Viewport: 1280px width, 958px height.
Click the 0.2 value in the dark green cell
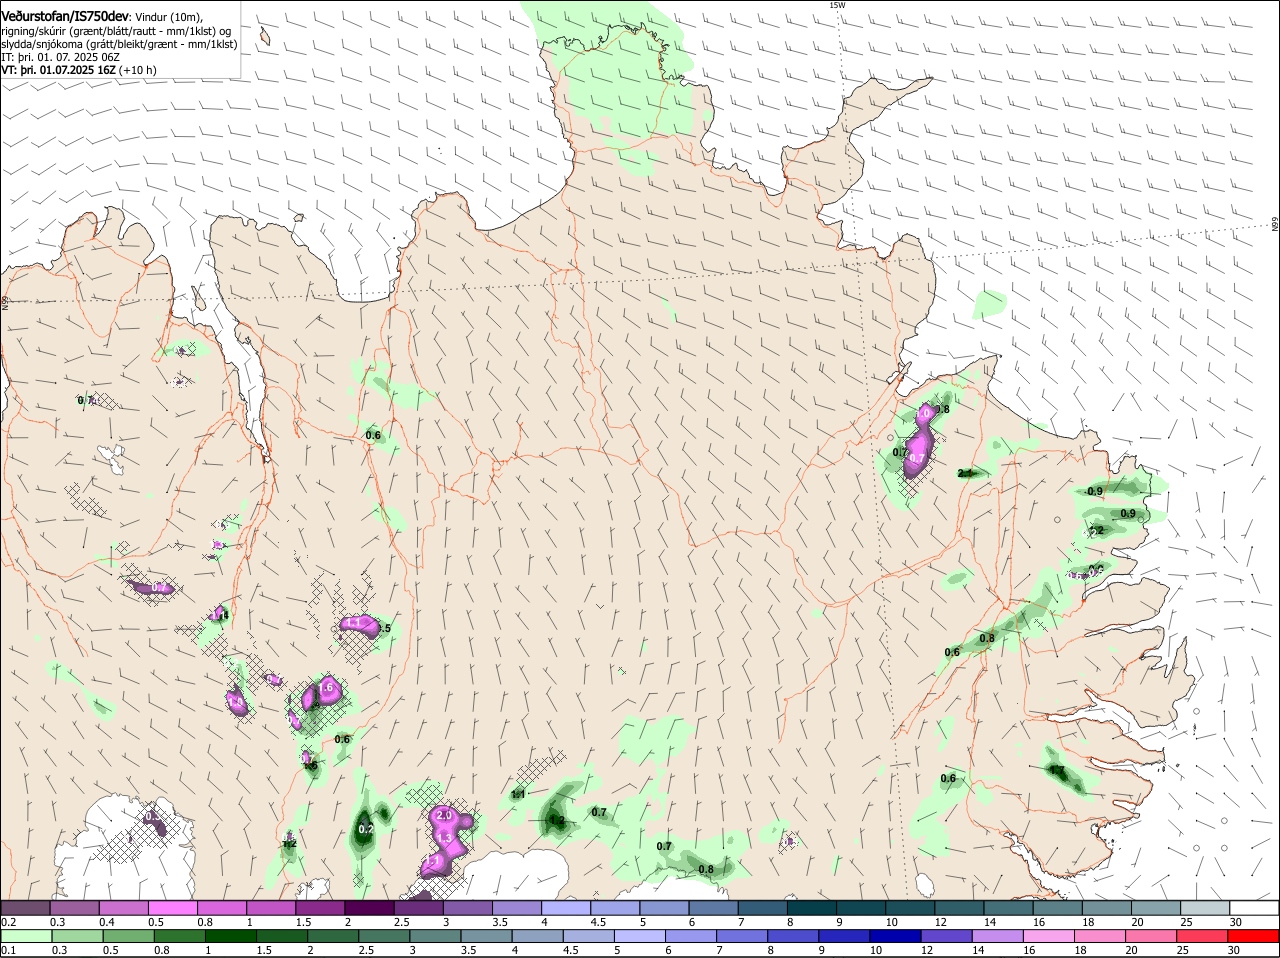[366, 829]
